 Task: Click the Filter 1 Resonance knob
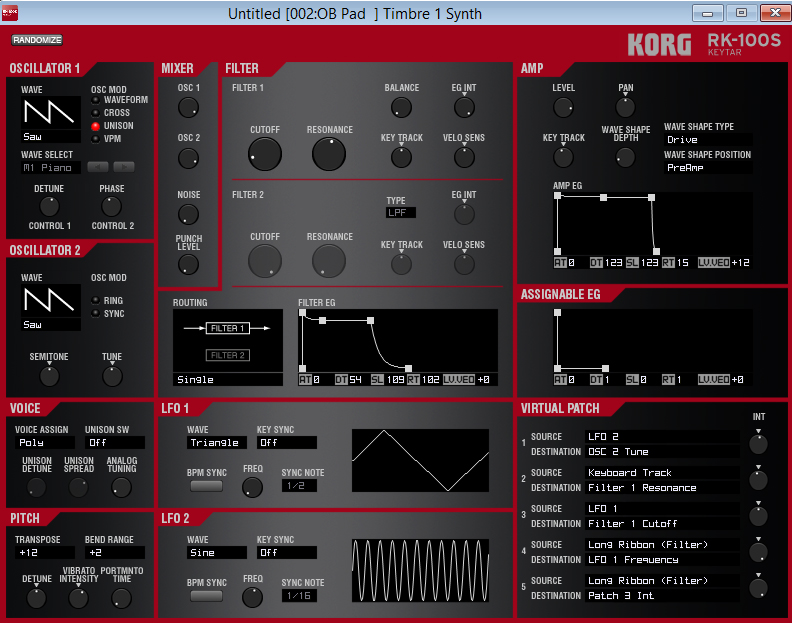tap(329, 154)
